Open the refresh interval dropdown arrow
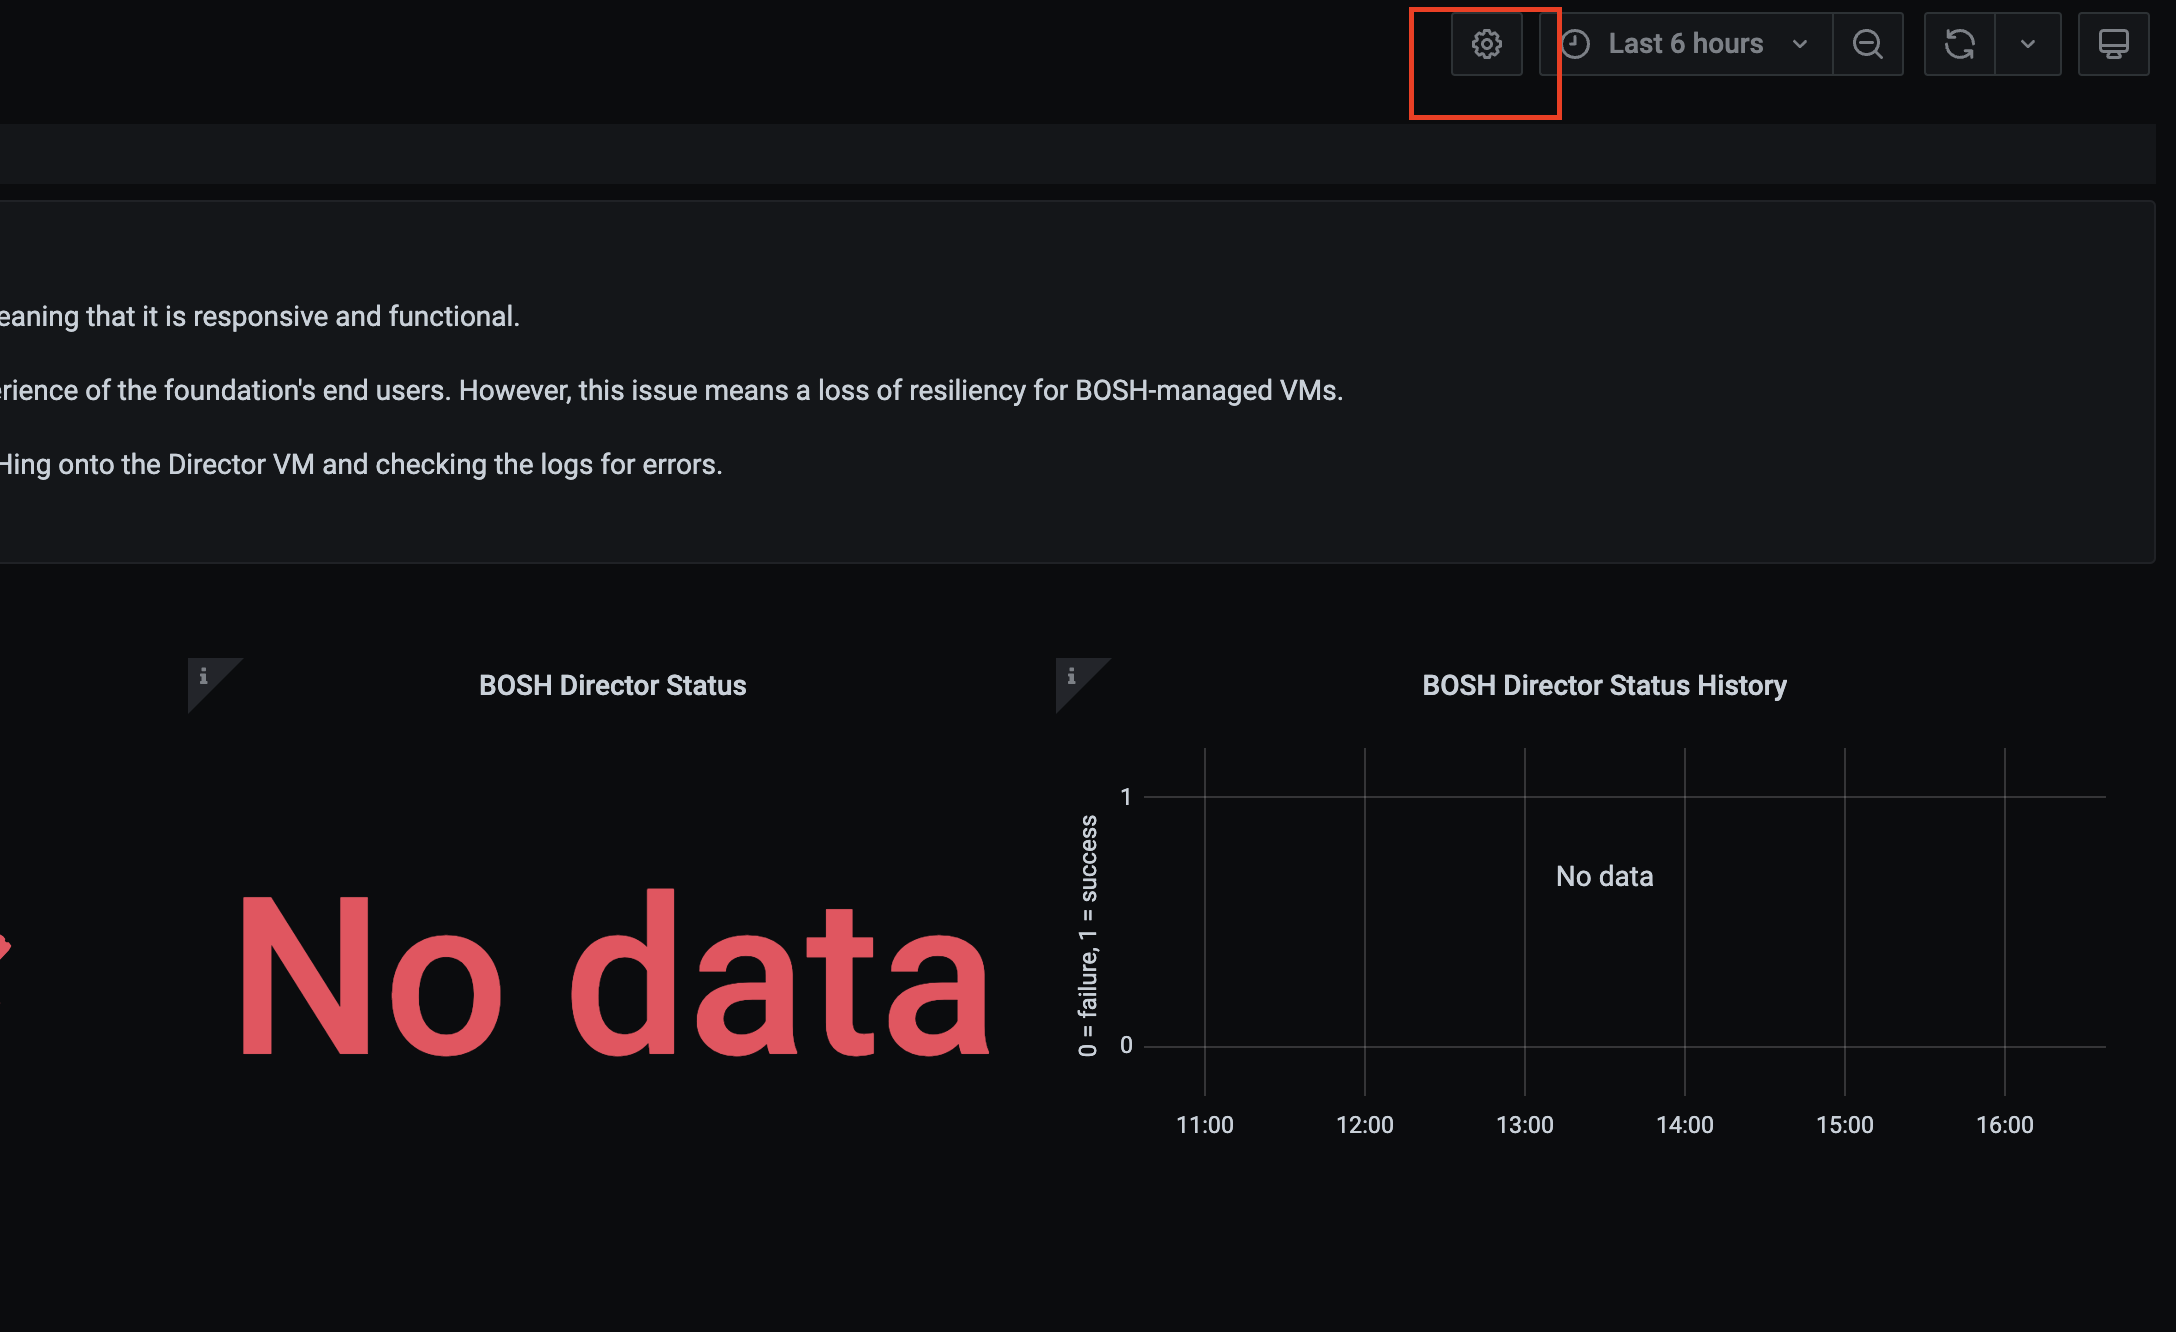The image size is (2176, 1332). [x=2028, y=44]
